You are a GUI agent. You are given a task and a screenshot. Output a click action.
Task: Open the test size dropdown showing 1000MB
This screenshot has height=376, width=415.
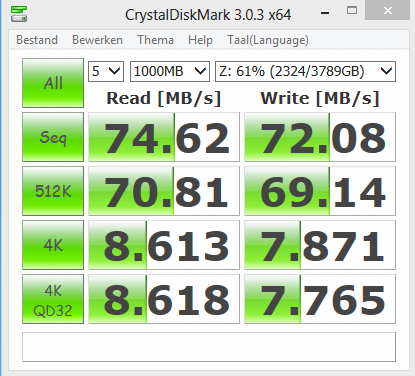click(170, 71)
